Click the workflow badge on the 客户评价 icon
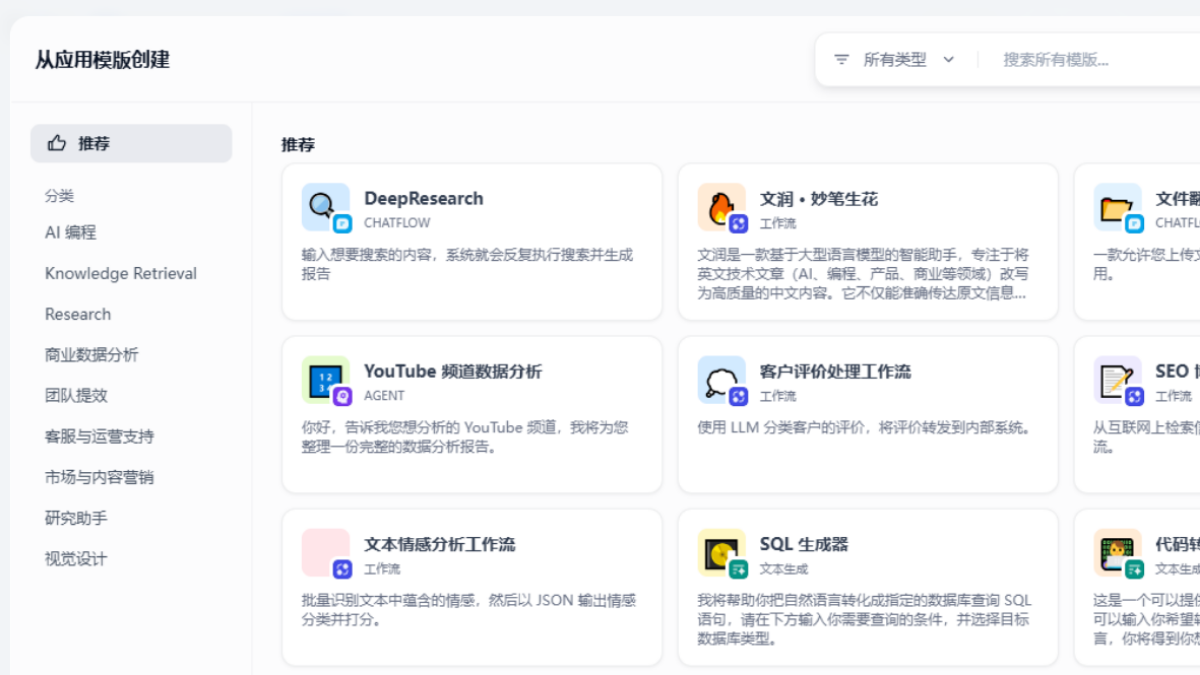 click(x=738, y=397)
